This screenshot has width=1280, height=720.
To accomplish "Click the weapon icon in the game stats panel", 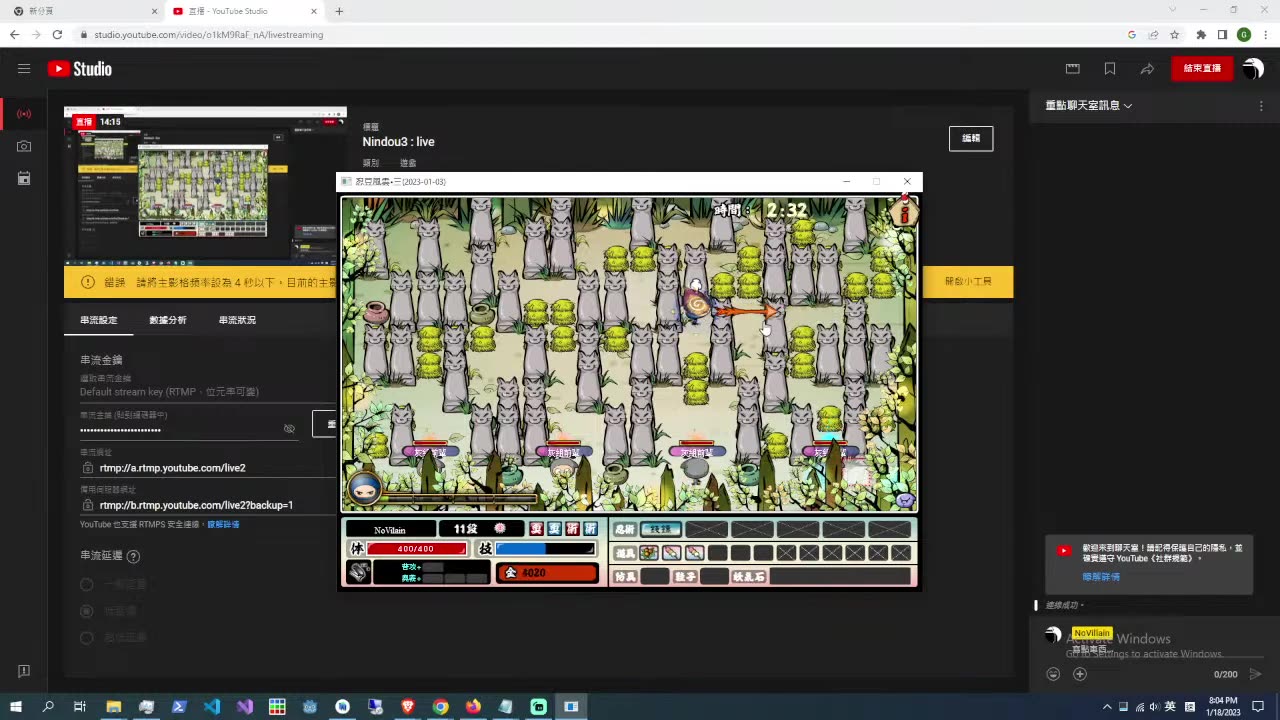I will point(359,572).
